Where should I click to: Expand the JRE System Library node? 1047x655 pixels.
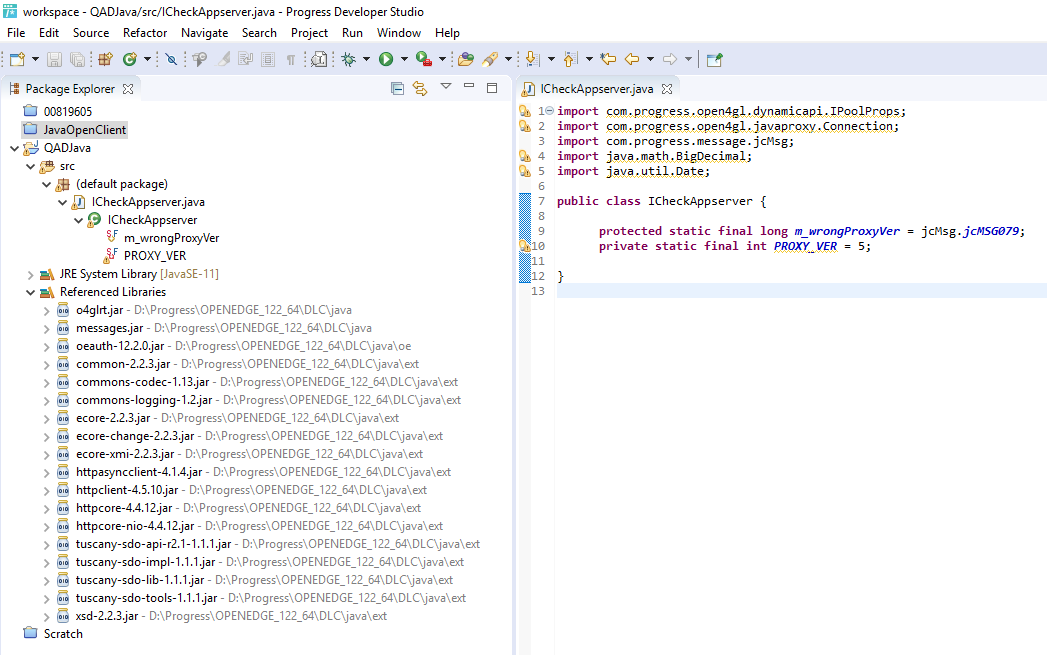30,274
